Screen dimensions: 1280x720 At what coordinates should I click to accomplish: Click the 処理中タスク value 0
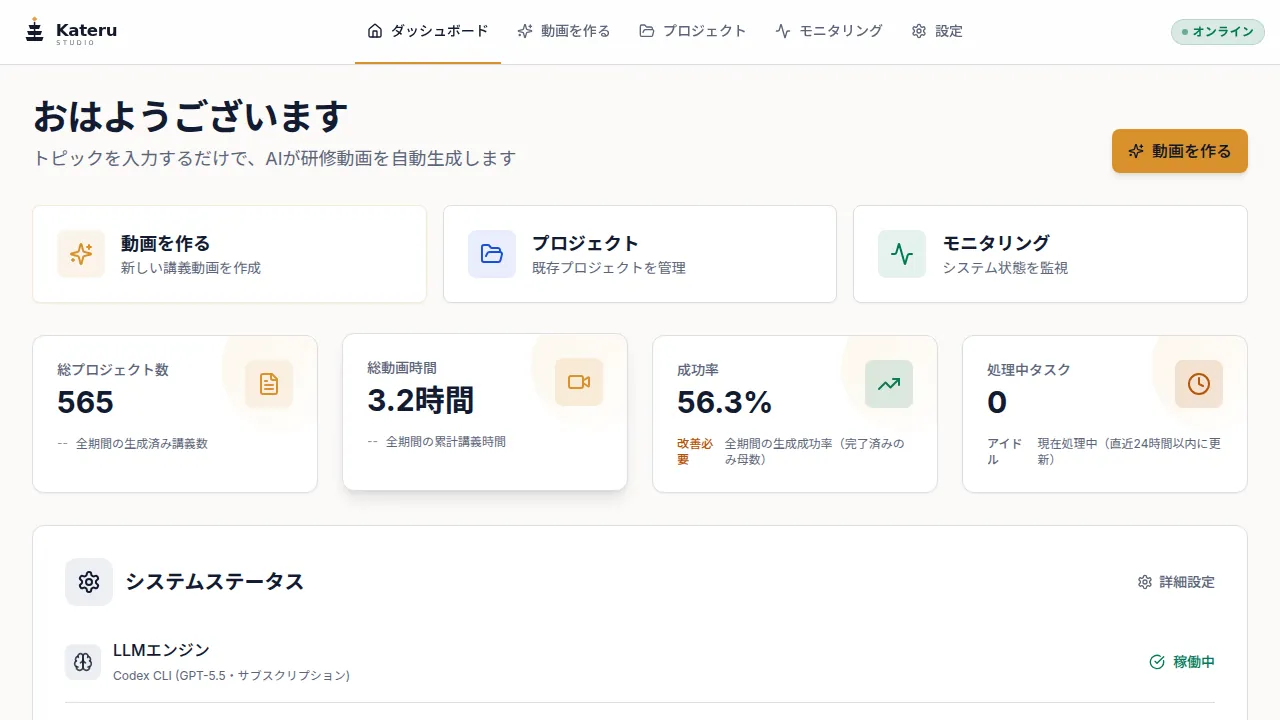[x=997, y=402]
